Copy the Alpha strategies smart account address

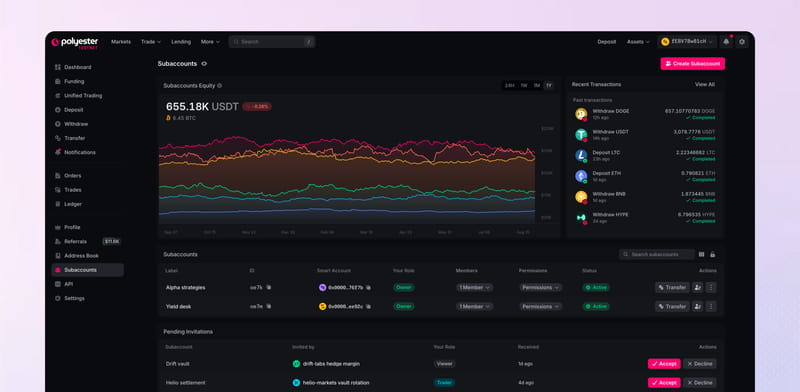[x=368, y=287]
